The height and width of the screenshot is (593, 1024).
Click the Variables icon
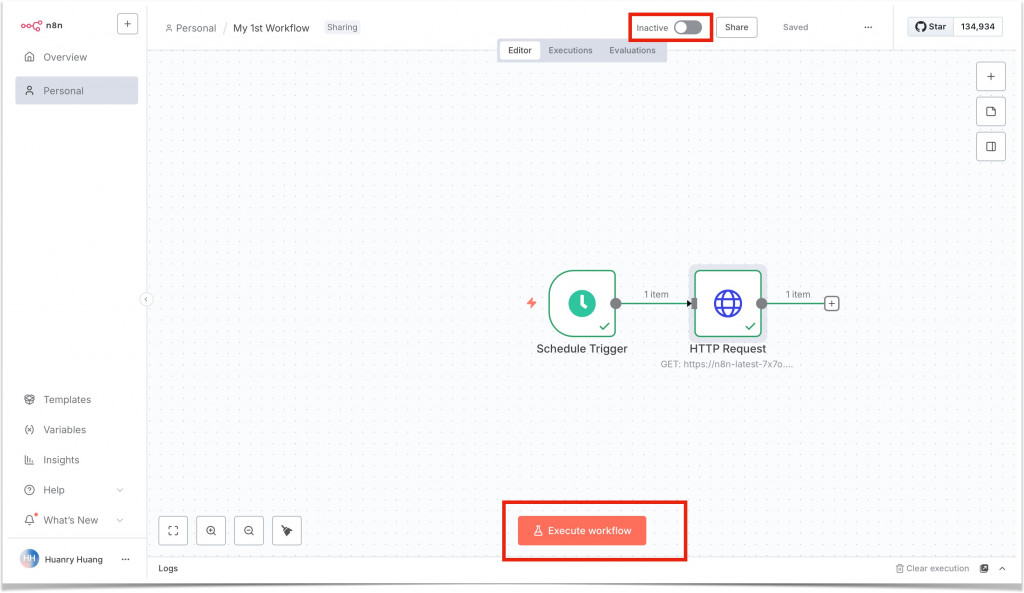(29, 429)
